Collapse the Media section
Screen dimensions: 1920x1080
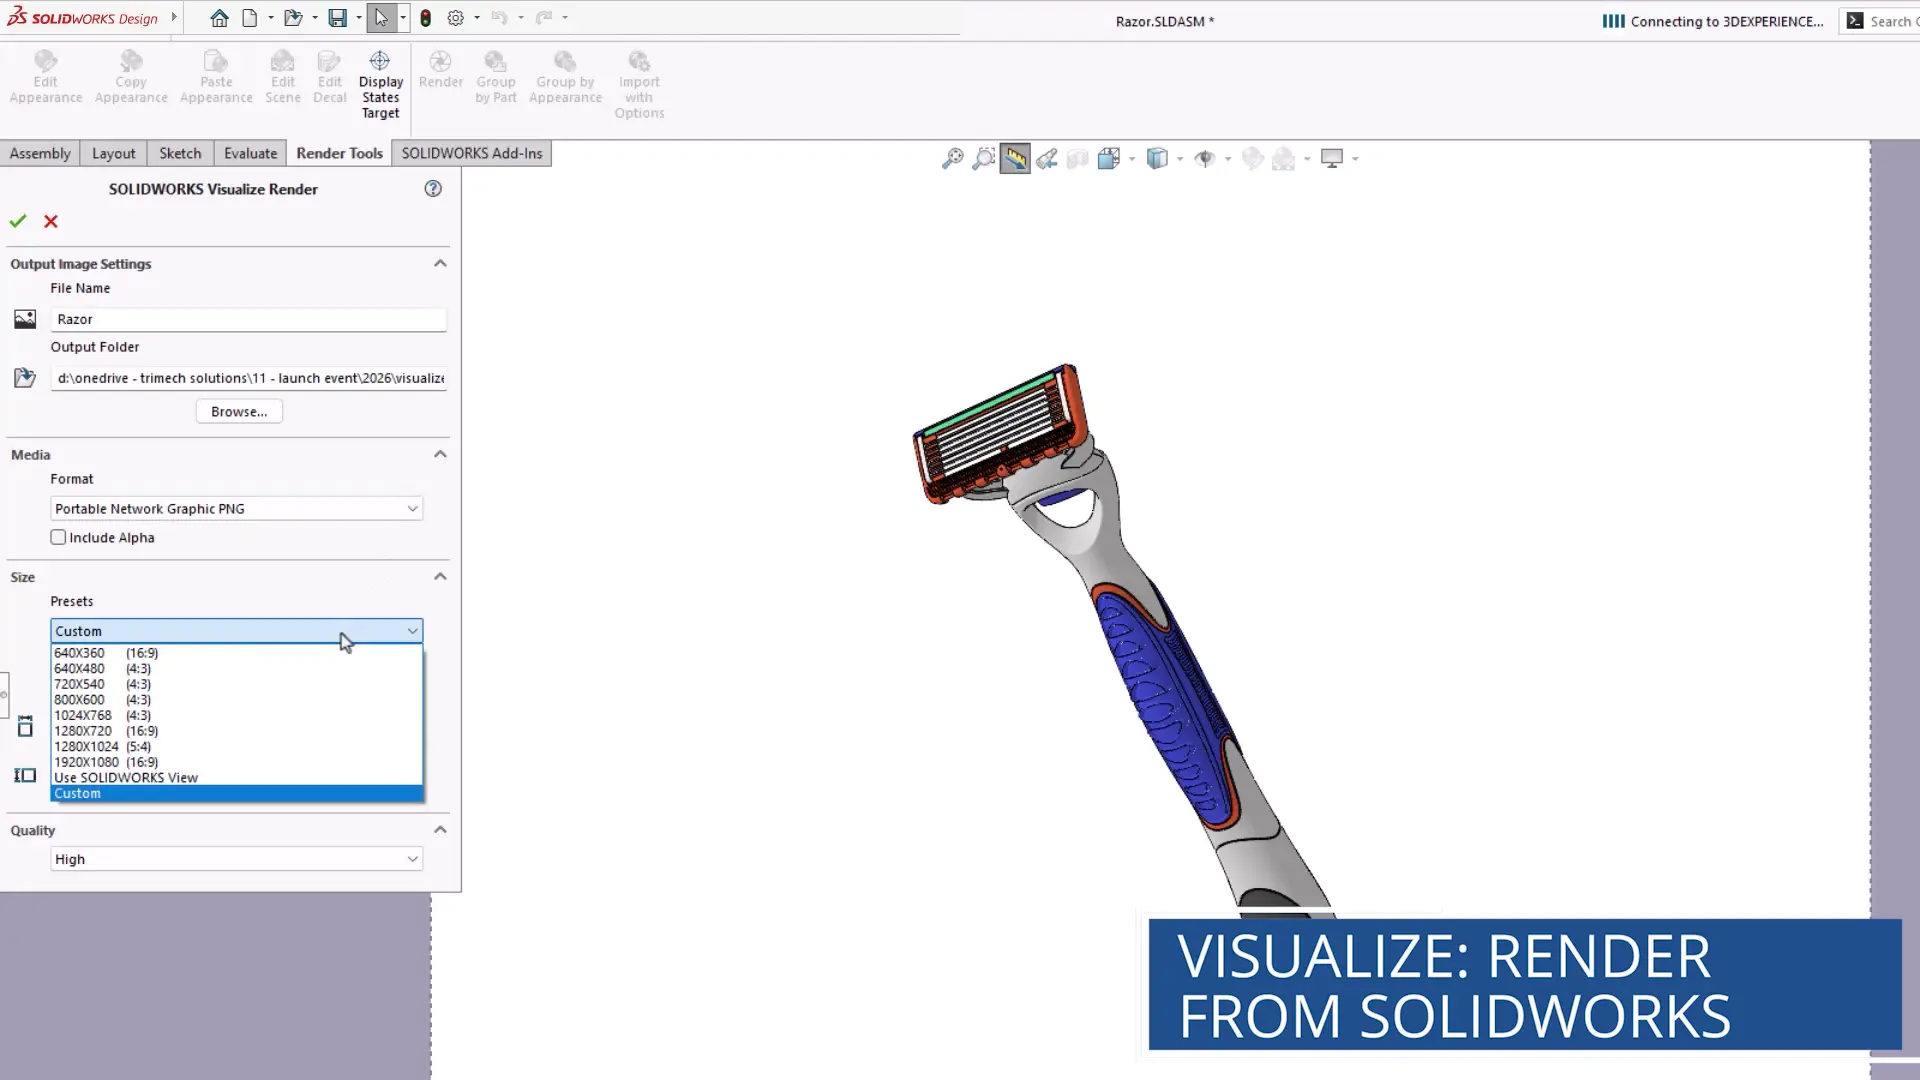point(440,454)
